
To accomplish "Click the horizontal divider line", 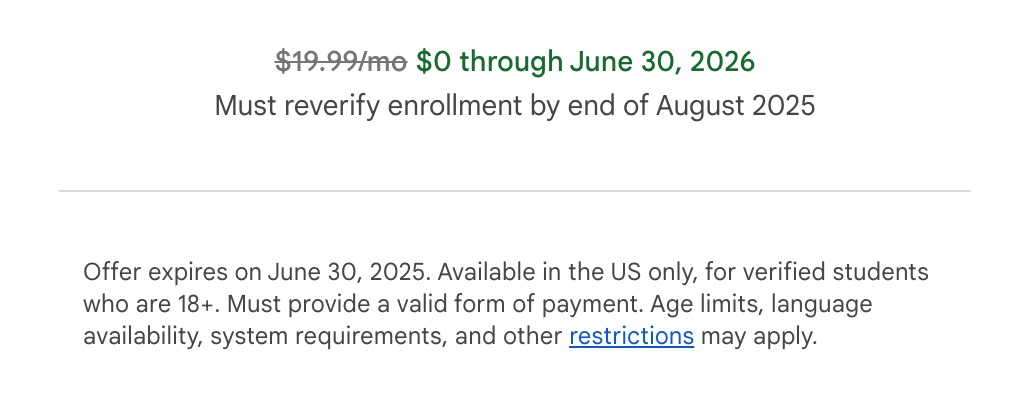I will click(515, 190).
